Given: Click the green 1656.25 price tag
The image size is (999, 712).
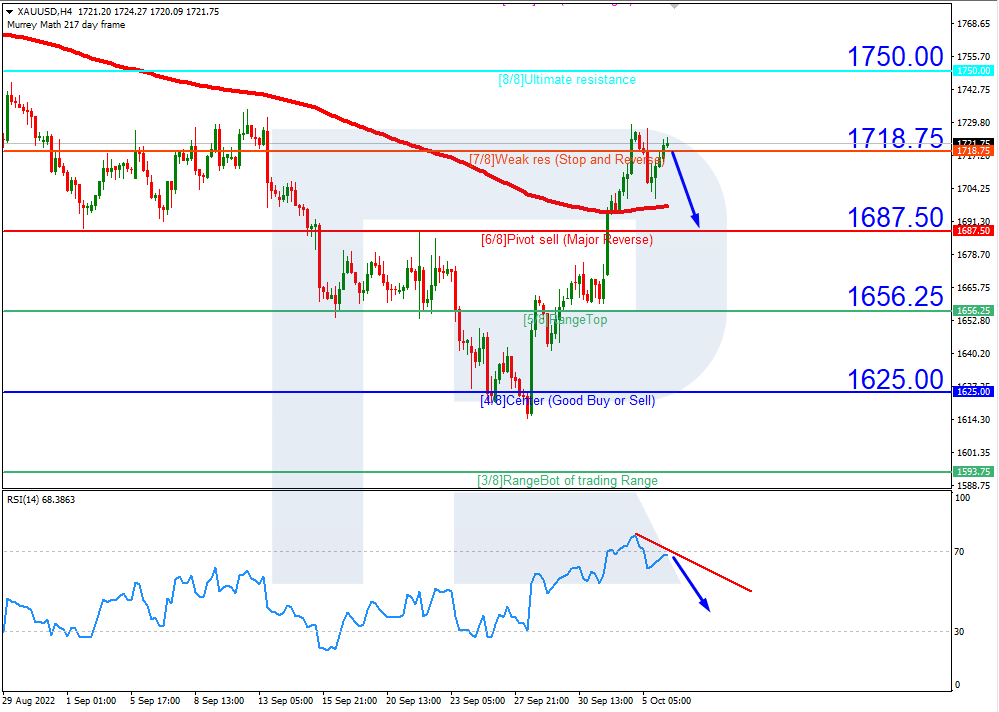Looking at the screenshot, I should (971, 311).
